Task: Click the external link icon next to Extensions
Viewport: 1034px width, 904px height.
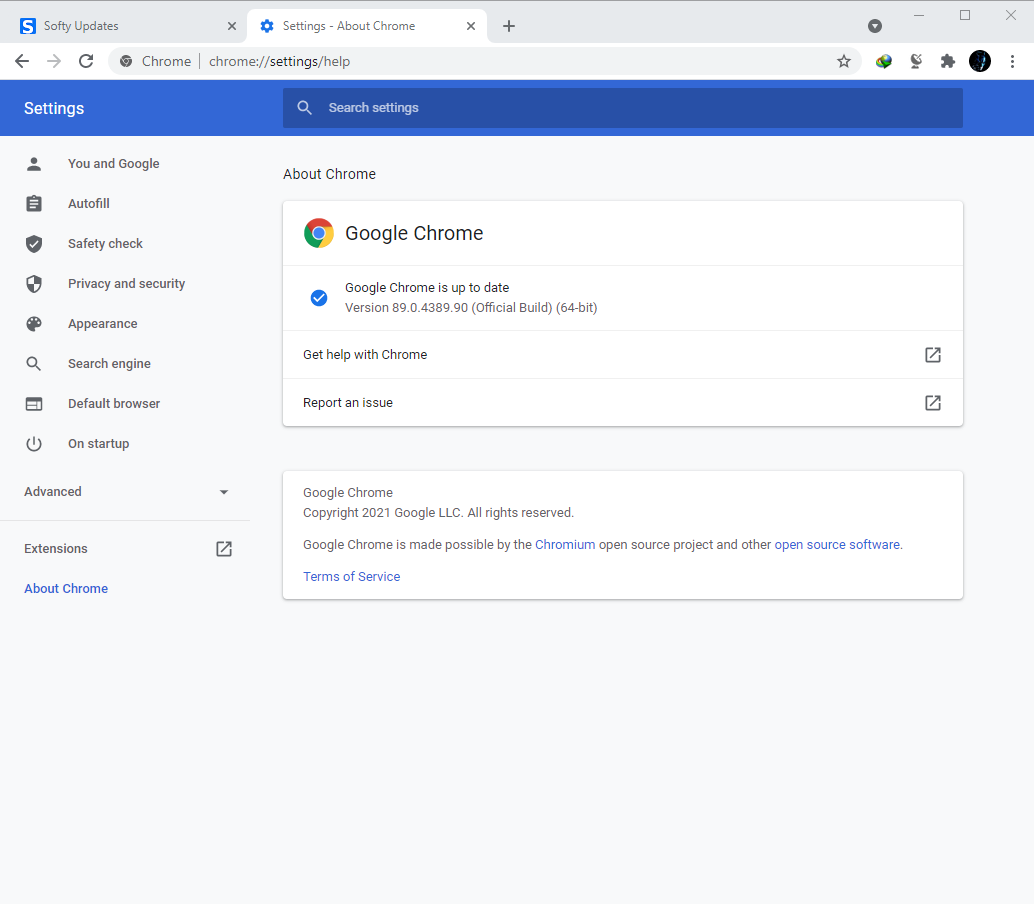Action: coord(224,549)
